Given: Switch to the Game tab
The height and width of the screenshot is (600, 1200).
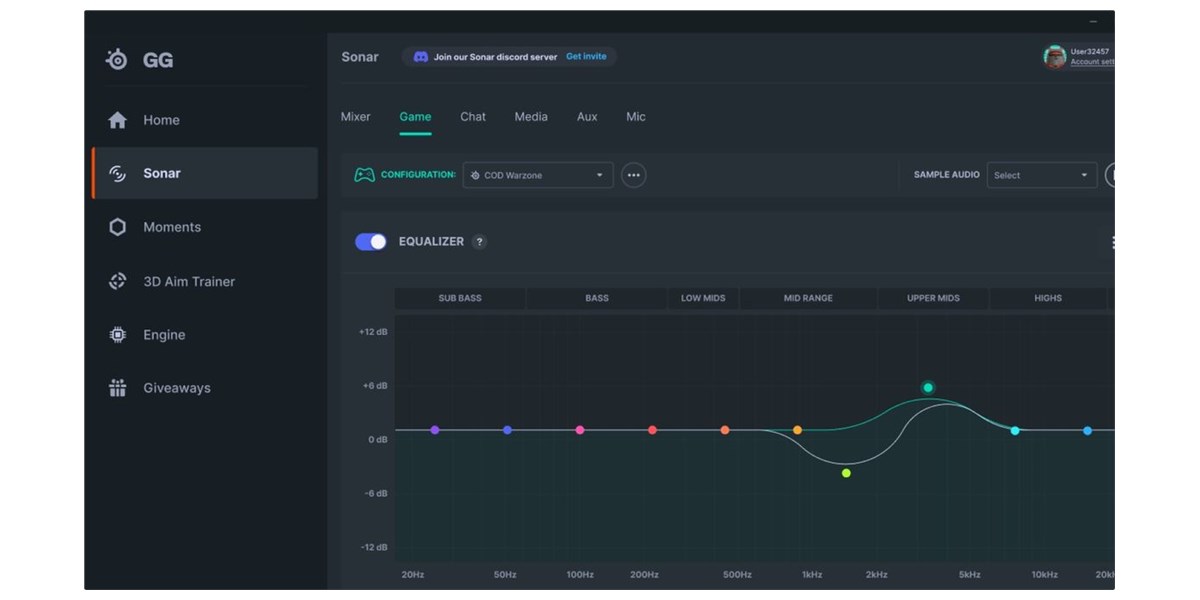Looking at the screenshot, I should click(x=415, y=117).
